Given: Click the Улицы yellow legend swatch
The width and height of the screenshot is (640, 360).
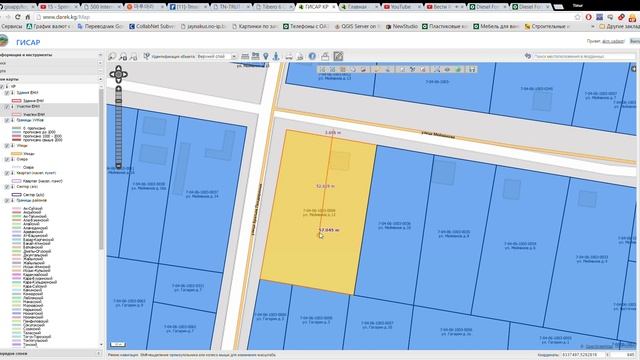Looking at the screenshot, I should [17, 154].
